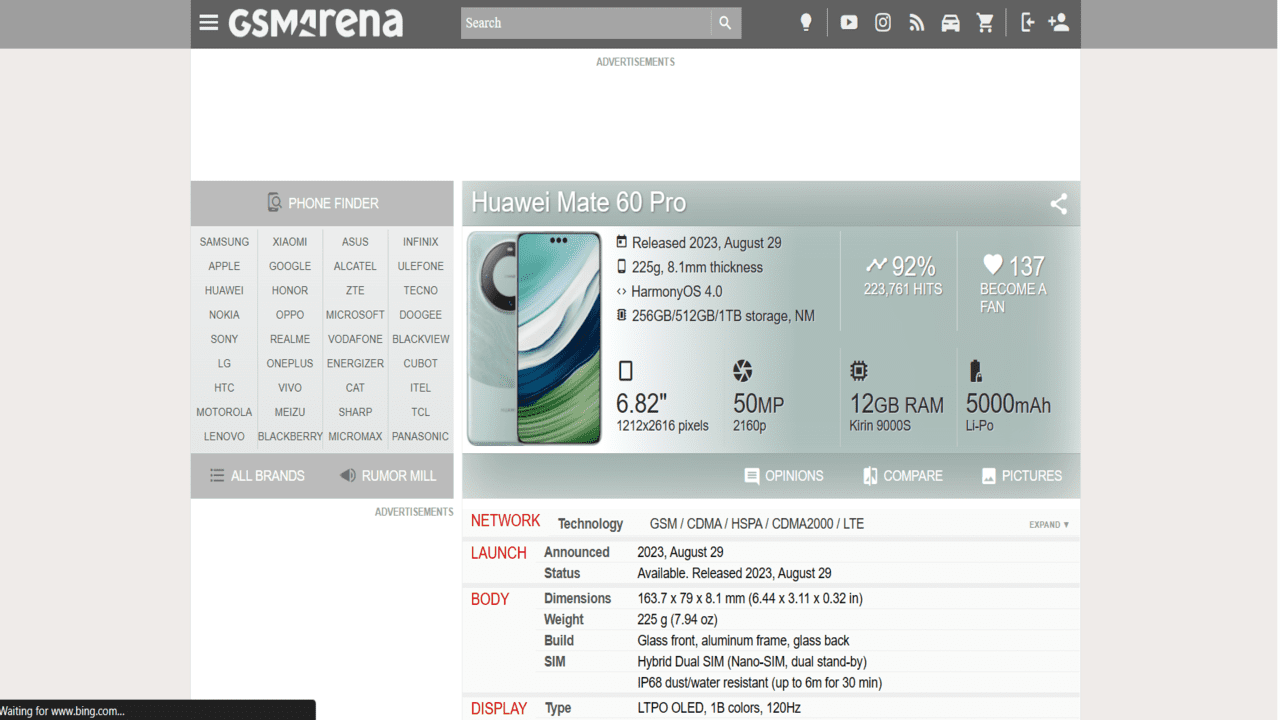1280x720 pixels.
Task: Click the camera shutter icon above 50MP
Action: pos(742,371)
